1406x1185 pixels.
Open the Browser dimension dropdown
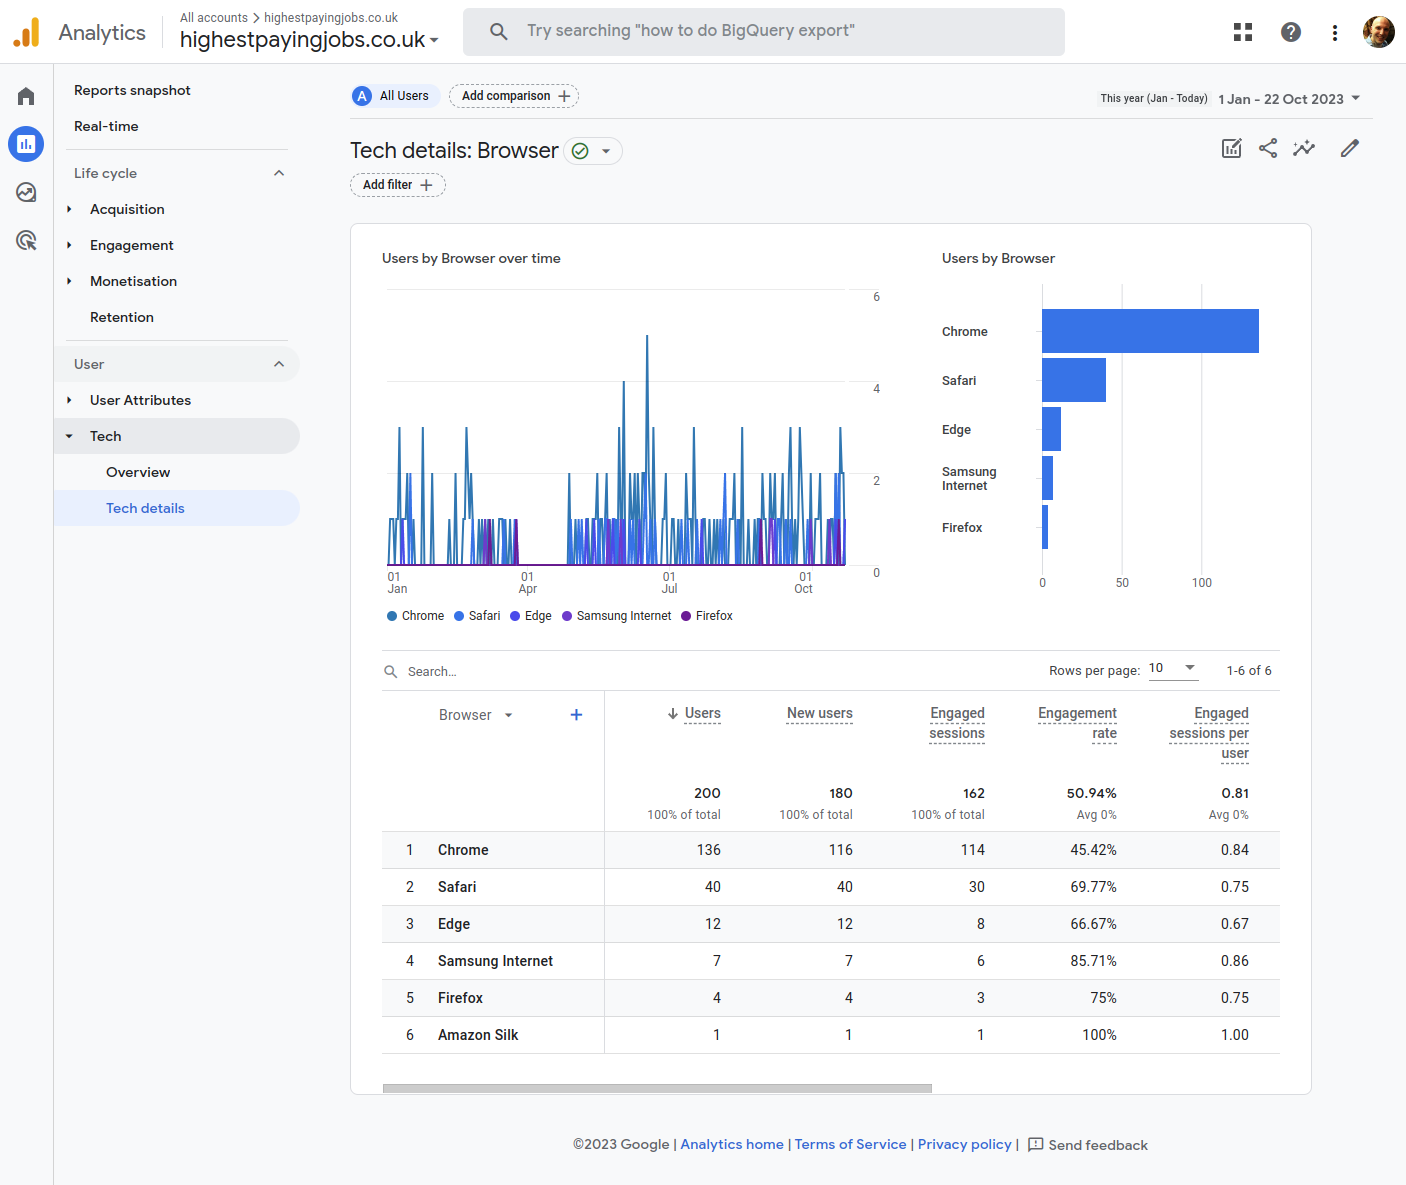point(476,715)
